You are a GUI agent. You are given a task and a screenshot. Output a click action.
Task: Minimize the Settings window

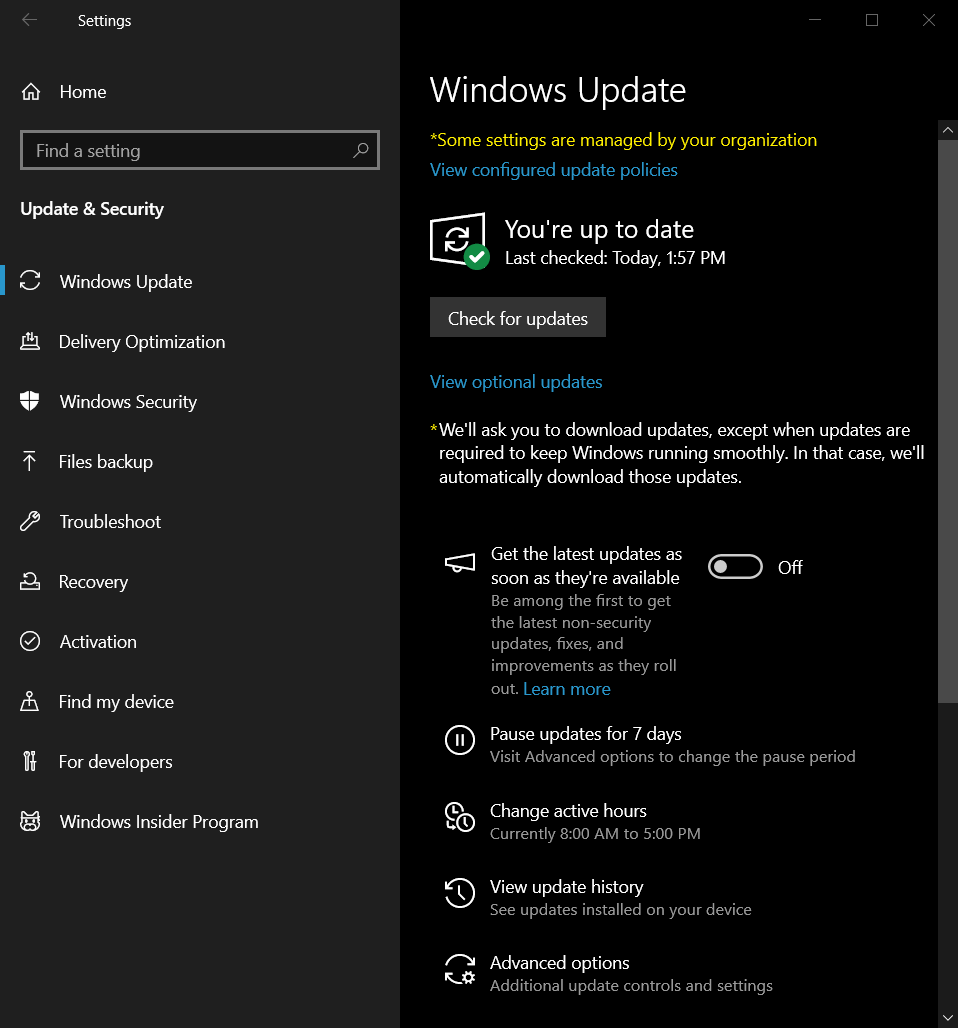click(x=814, y=20)
